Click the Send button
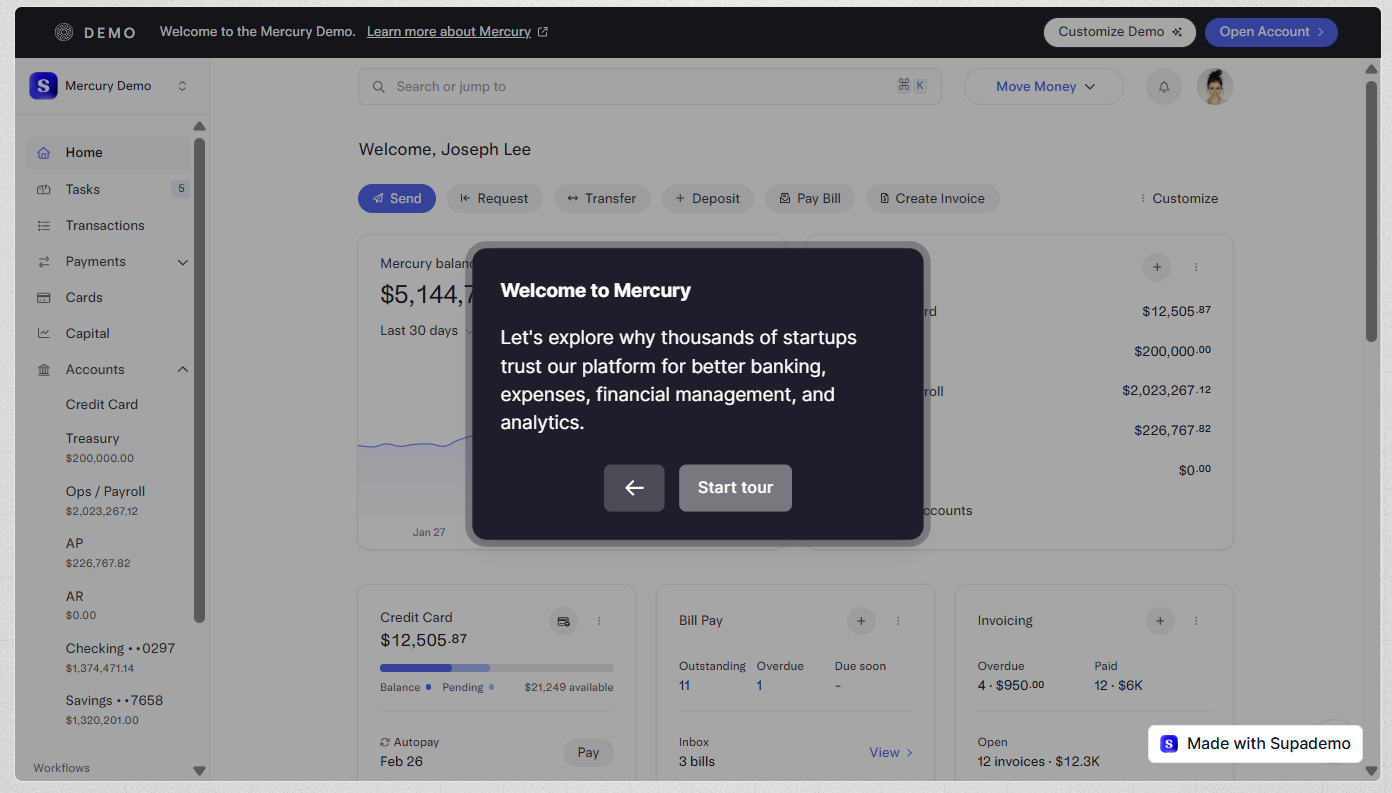Viewport: 1392px width, 793px height. [x=397, y=198]
